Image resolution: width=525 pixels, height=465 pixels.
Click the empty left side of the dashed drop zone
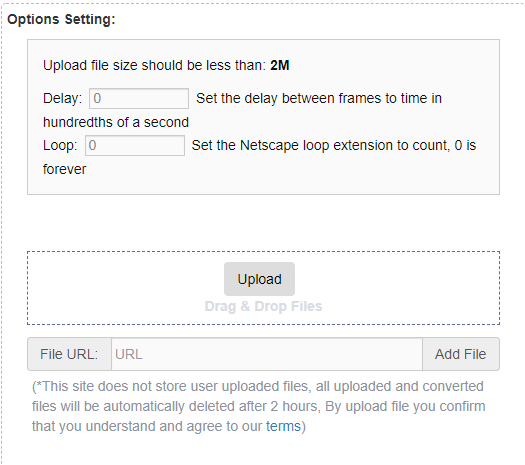[x=124, y=288]
